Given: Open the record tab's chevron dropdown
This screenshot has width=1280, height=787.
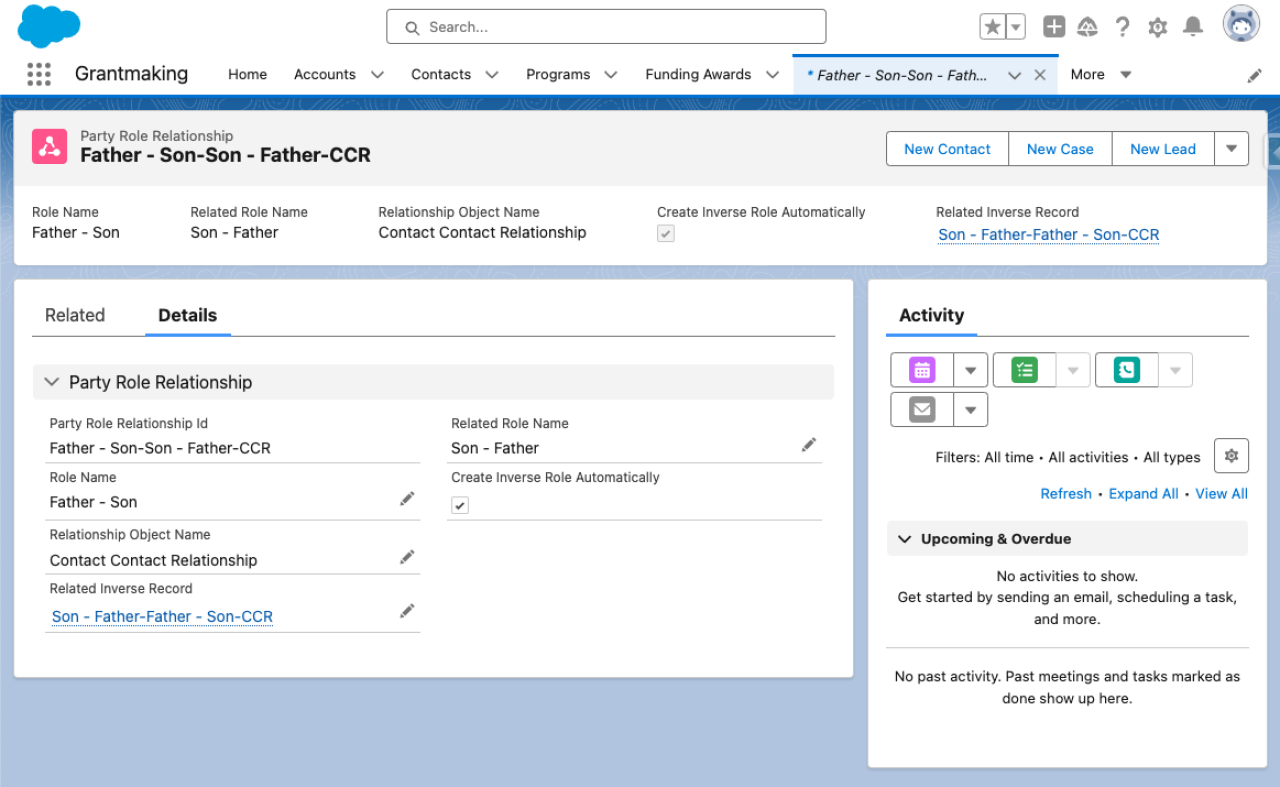Looking at the screenshot, I should (x=1014, y=75).
